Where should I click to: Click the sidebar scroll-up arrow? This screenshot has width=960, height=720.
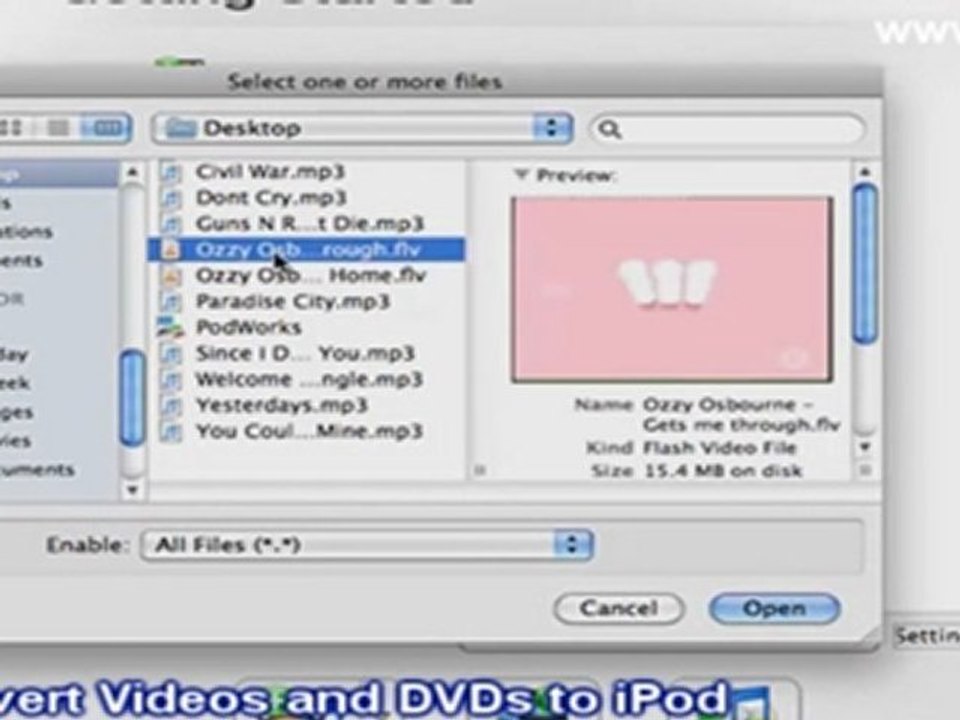pyautogui.click(x=132, y=173)
